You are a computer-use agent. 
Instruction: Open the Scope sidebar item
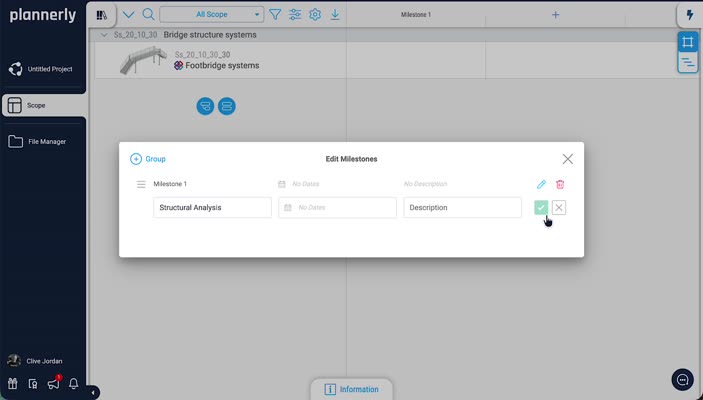point(43,105)
